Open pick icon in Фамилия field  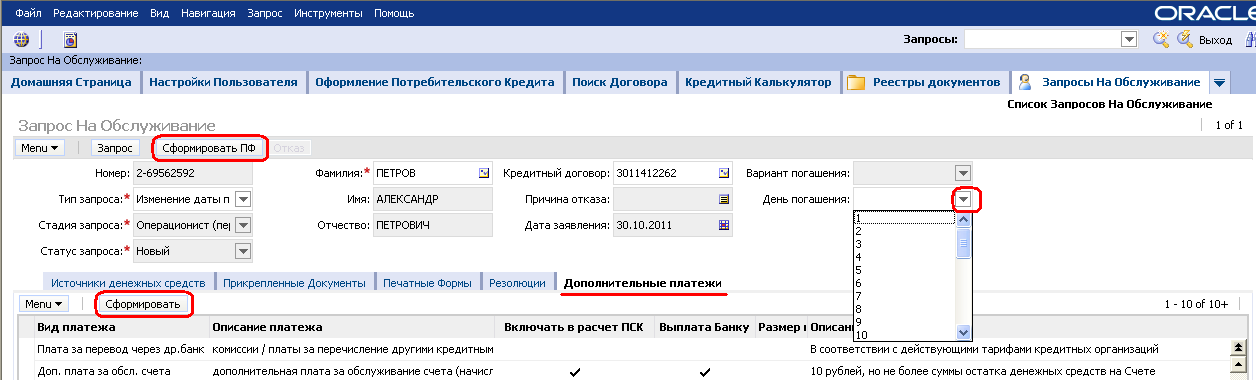pyautogui.click(x=485, y=173)
